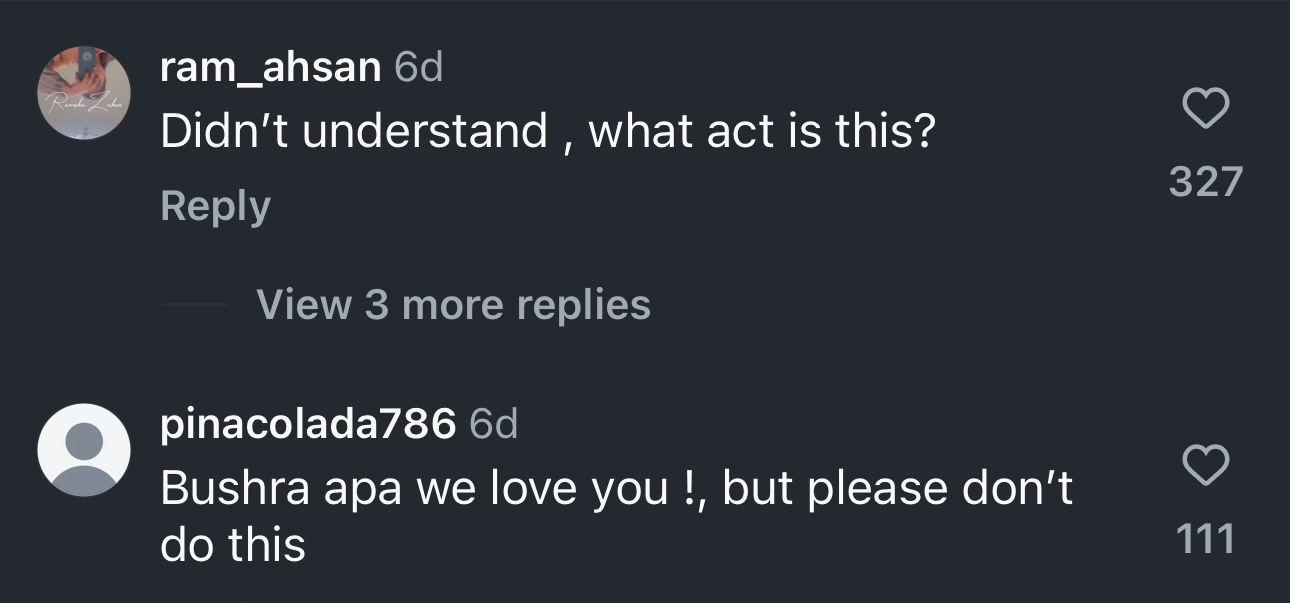This screenshot has height=603, width=1290.
Task: Click the dash line beside "View 3 more replies"
Action: click(195, 304)
